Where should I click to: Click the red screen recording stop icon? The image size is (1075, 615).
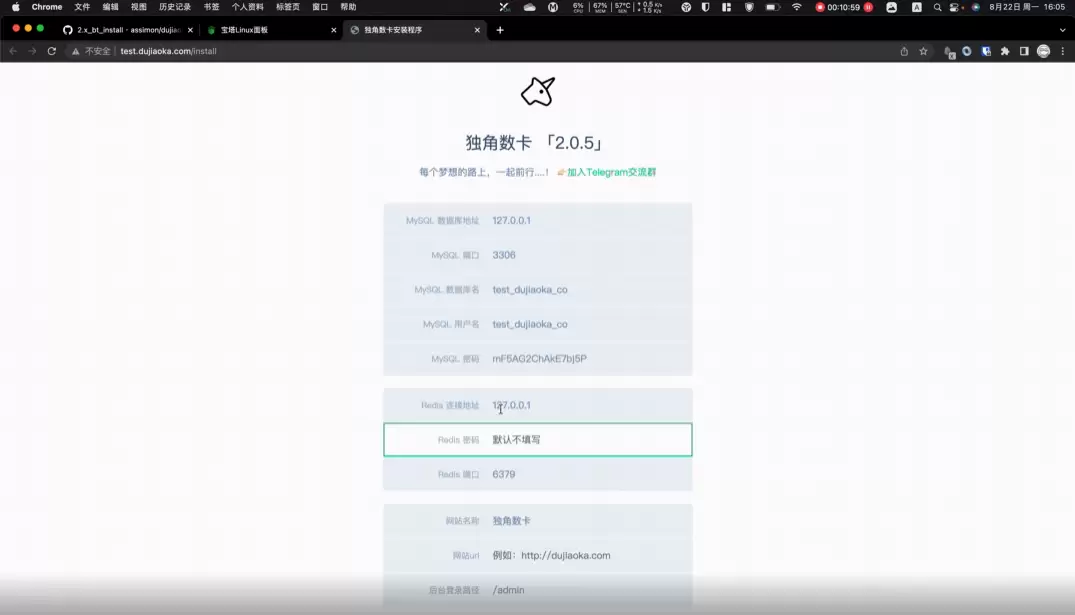coord(820,7)
